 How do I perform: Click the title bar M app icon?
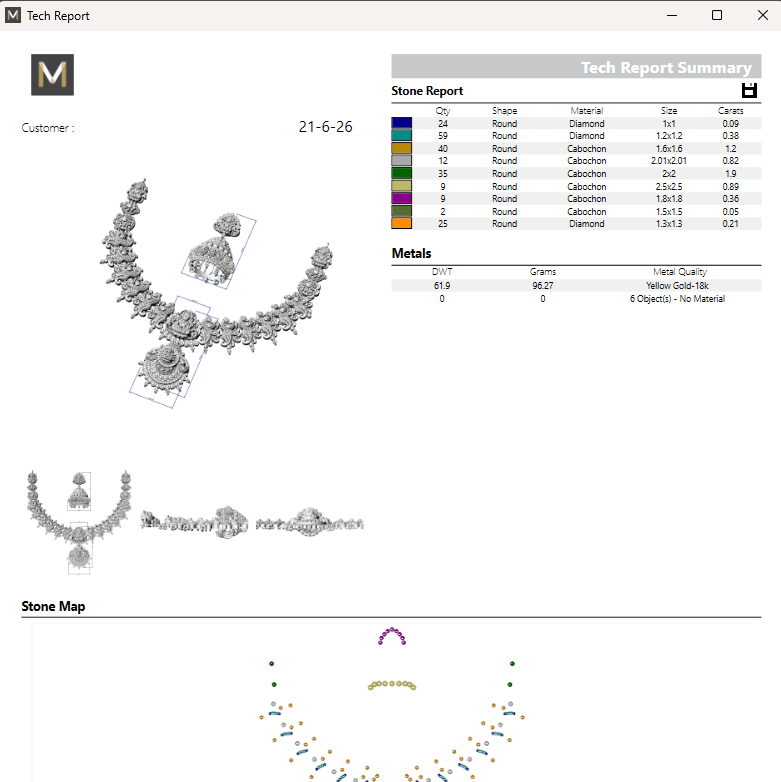(12, 15)
